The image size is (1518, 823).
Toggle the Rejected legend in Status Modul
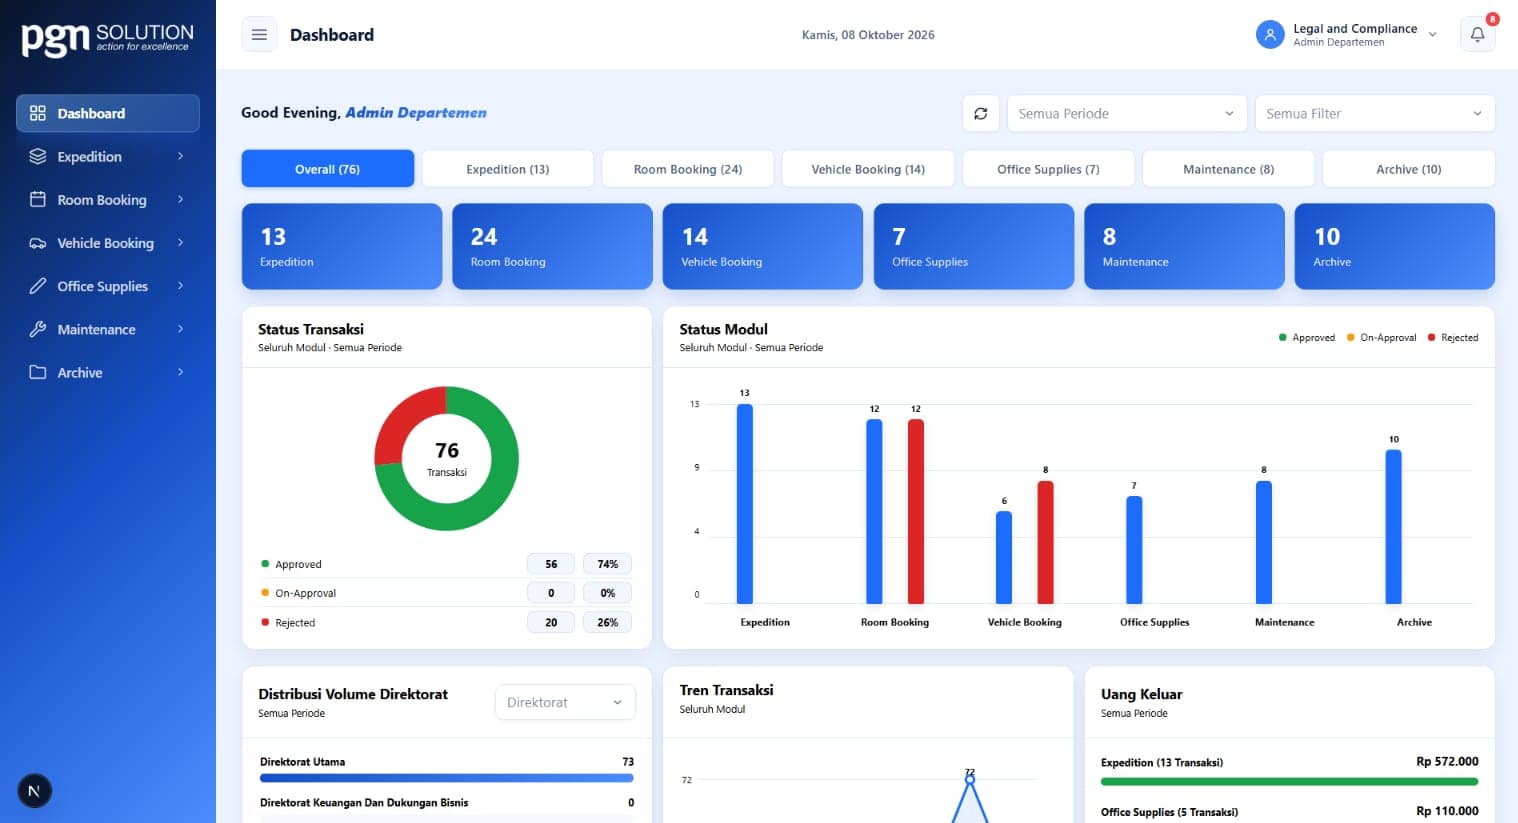(x=1453, y=338)
